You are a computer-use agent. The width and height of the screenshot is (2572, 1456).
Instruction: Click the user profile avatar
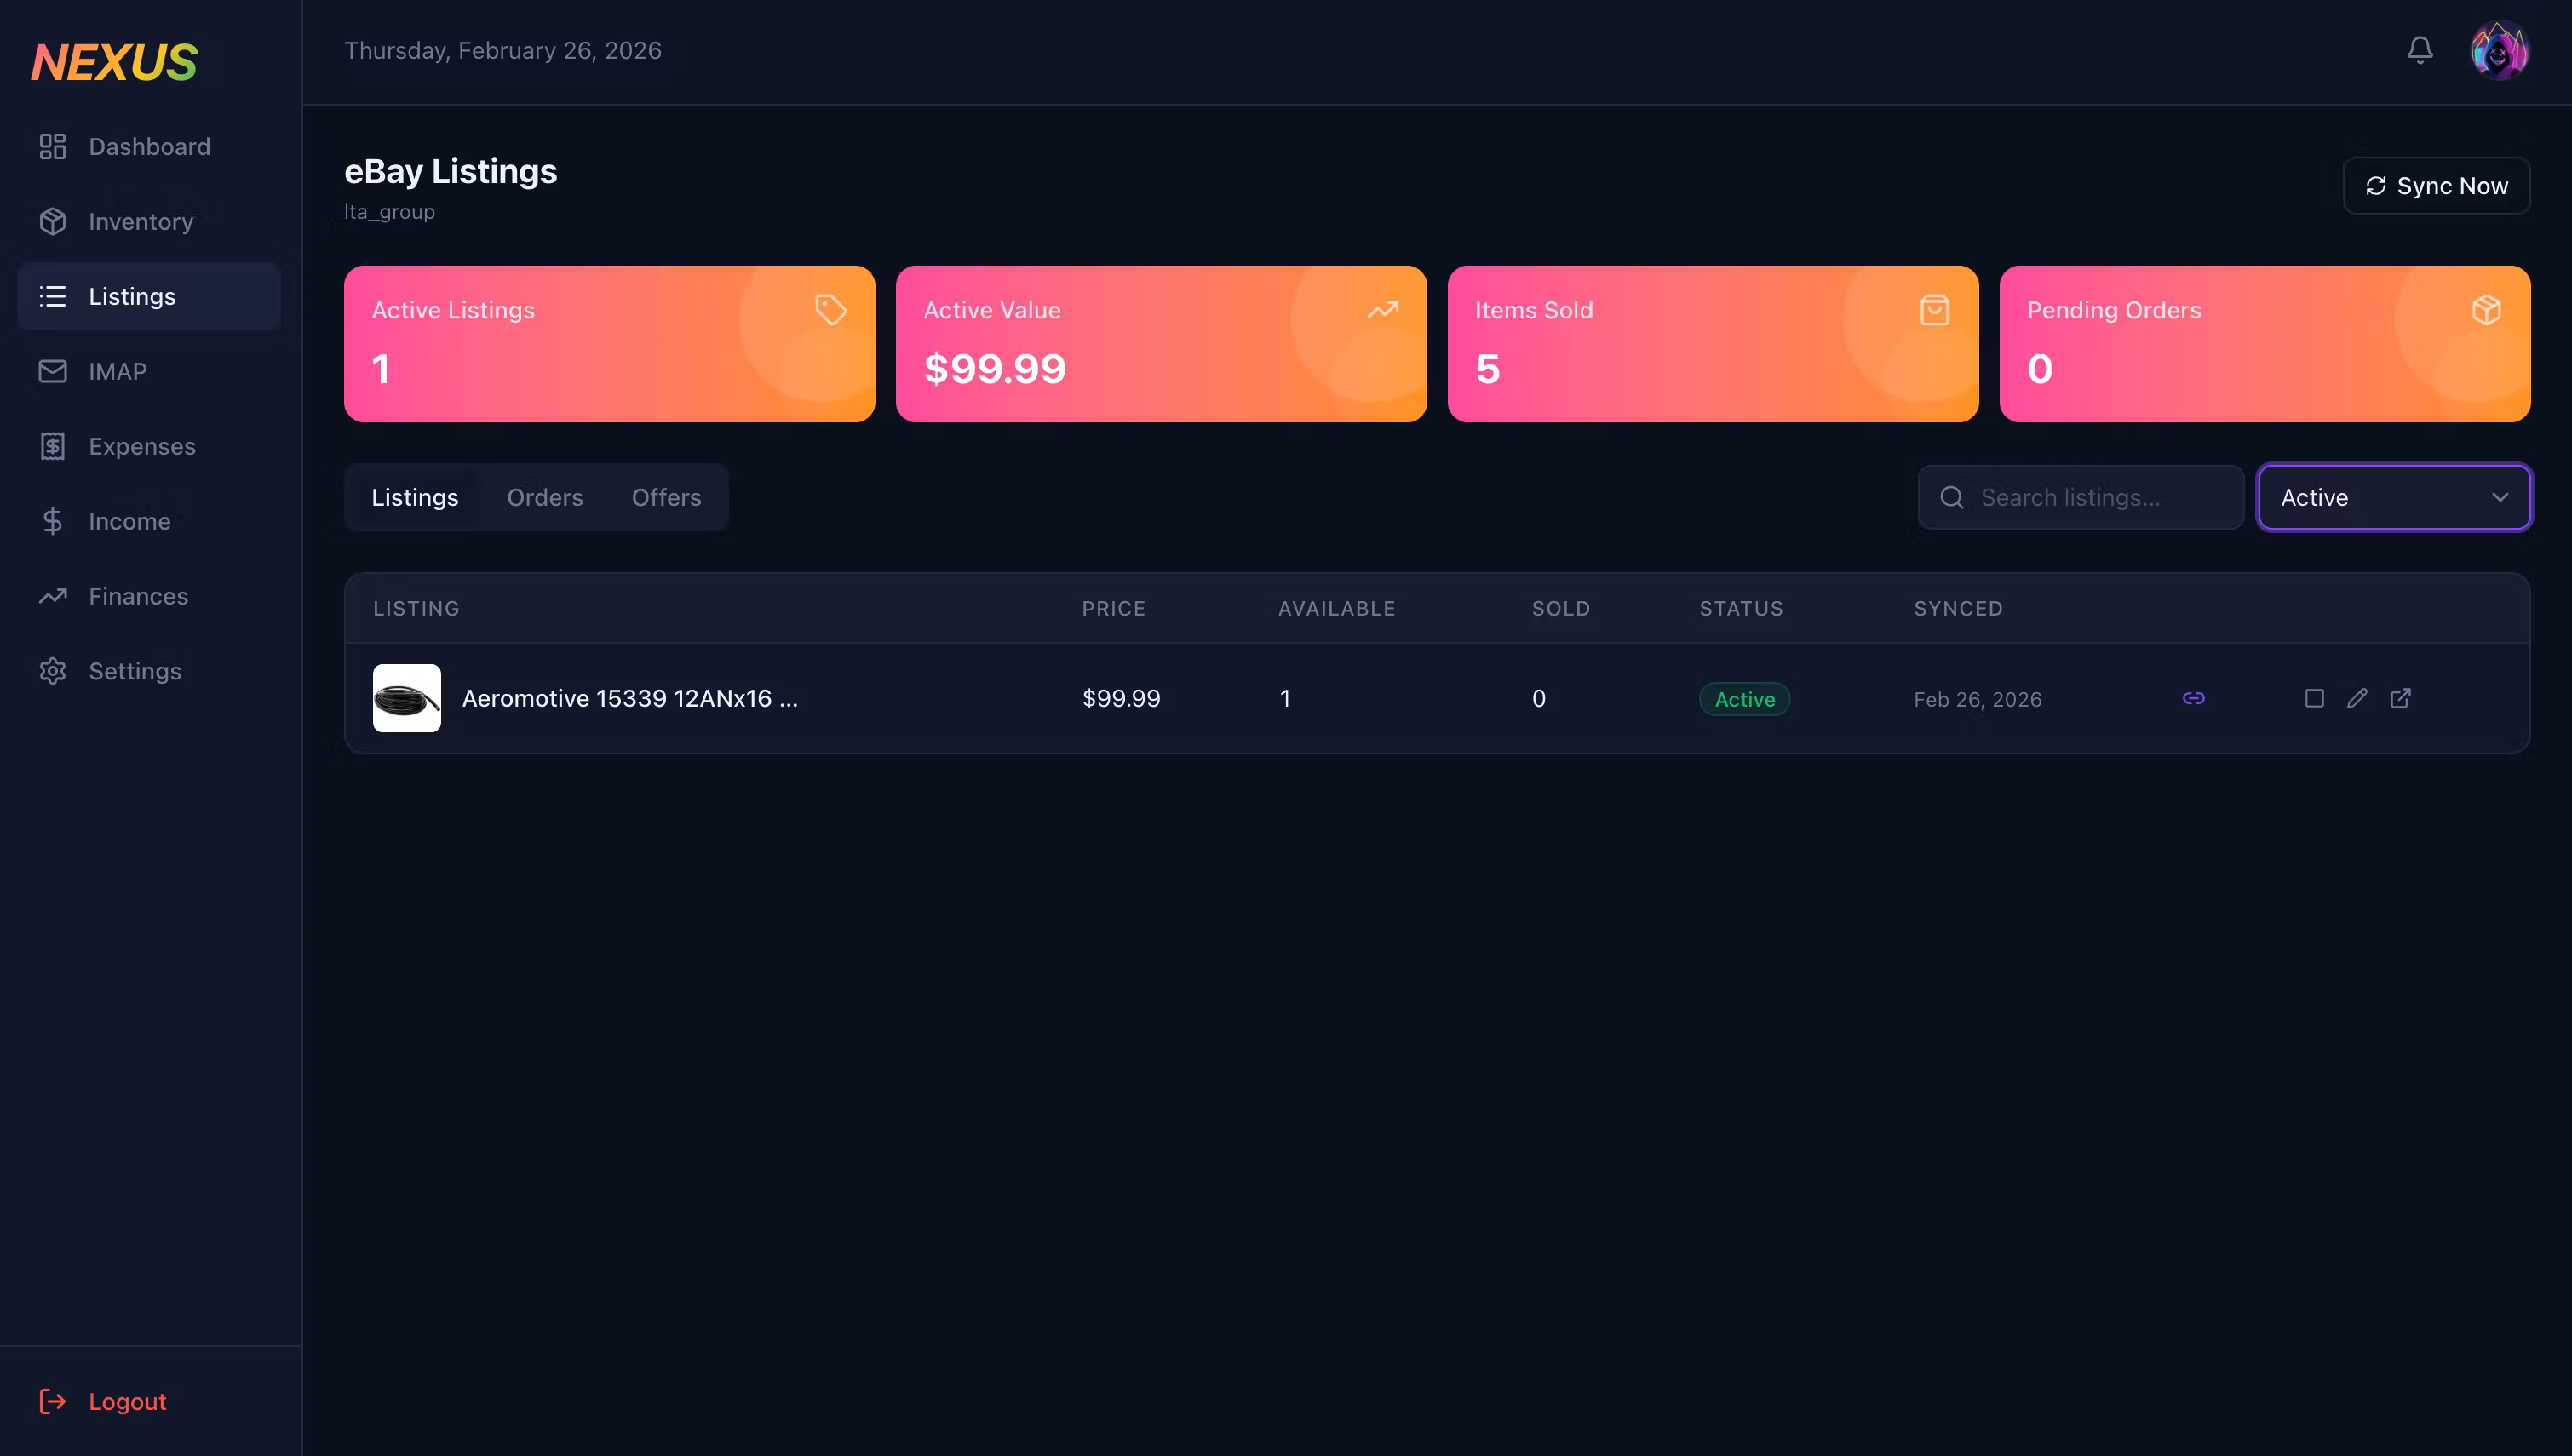pos(2499,50)
